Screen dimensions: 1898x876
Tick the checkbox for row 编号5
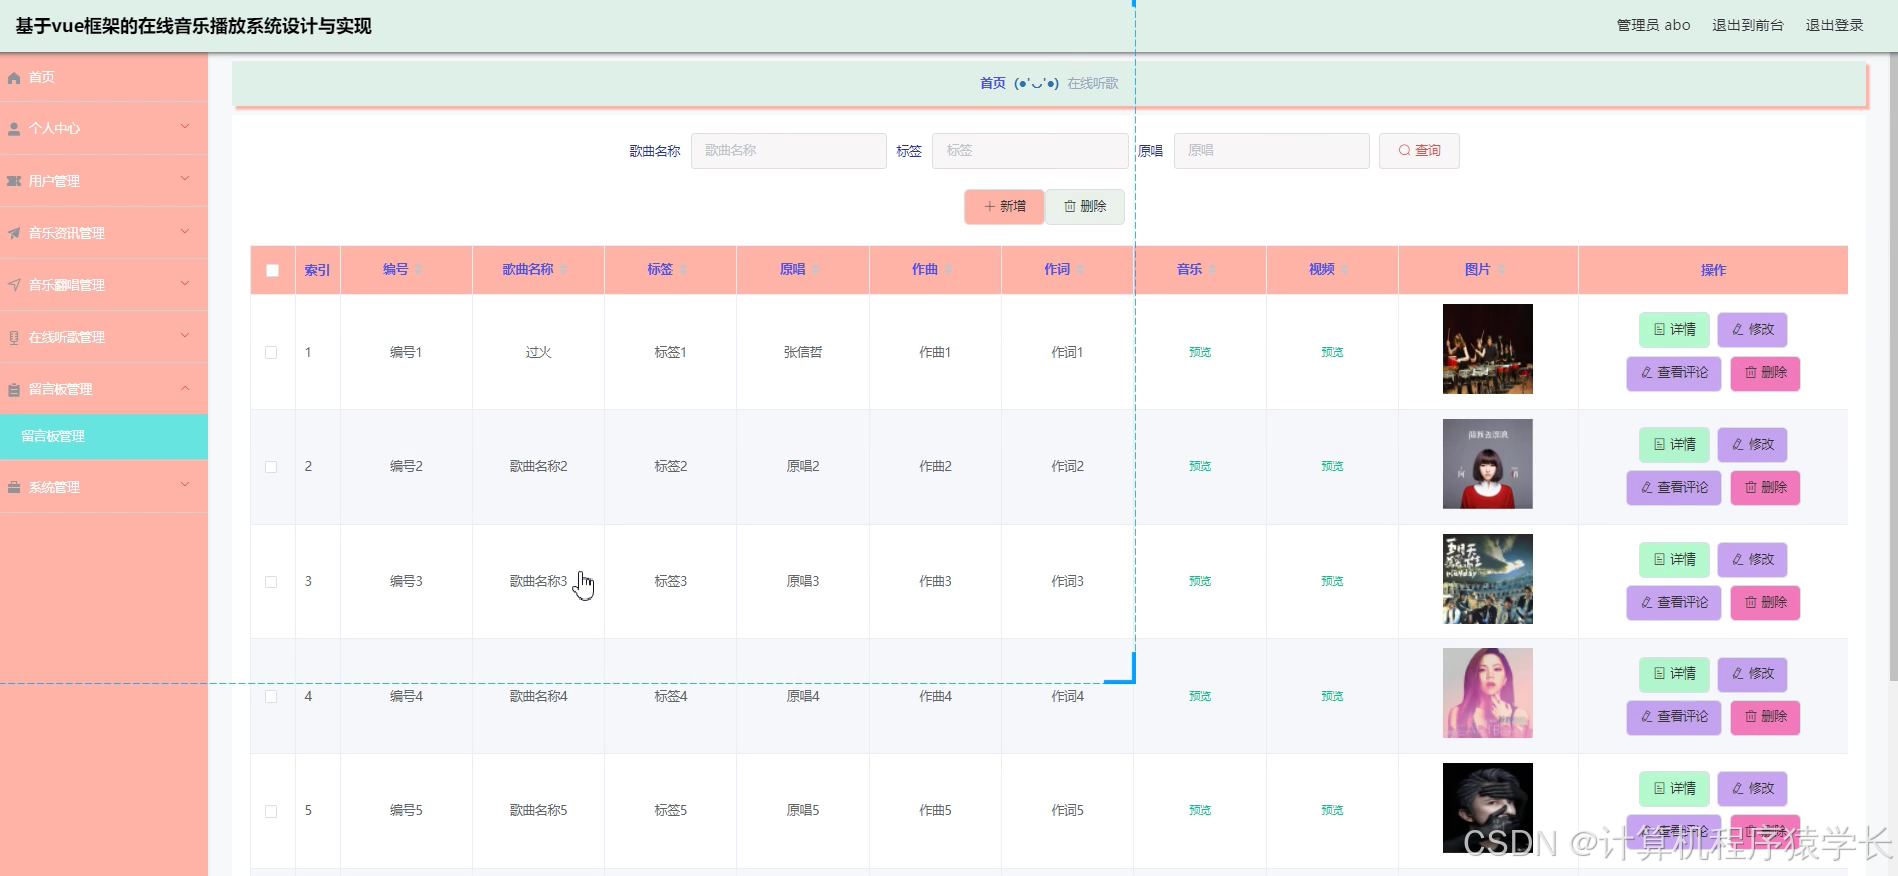click(271, 811)
